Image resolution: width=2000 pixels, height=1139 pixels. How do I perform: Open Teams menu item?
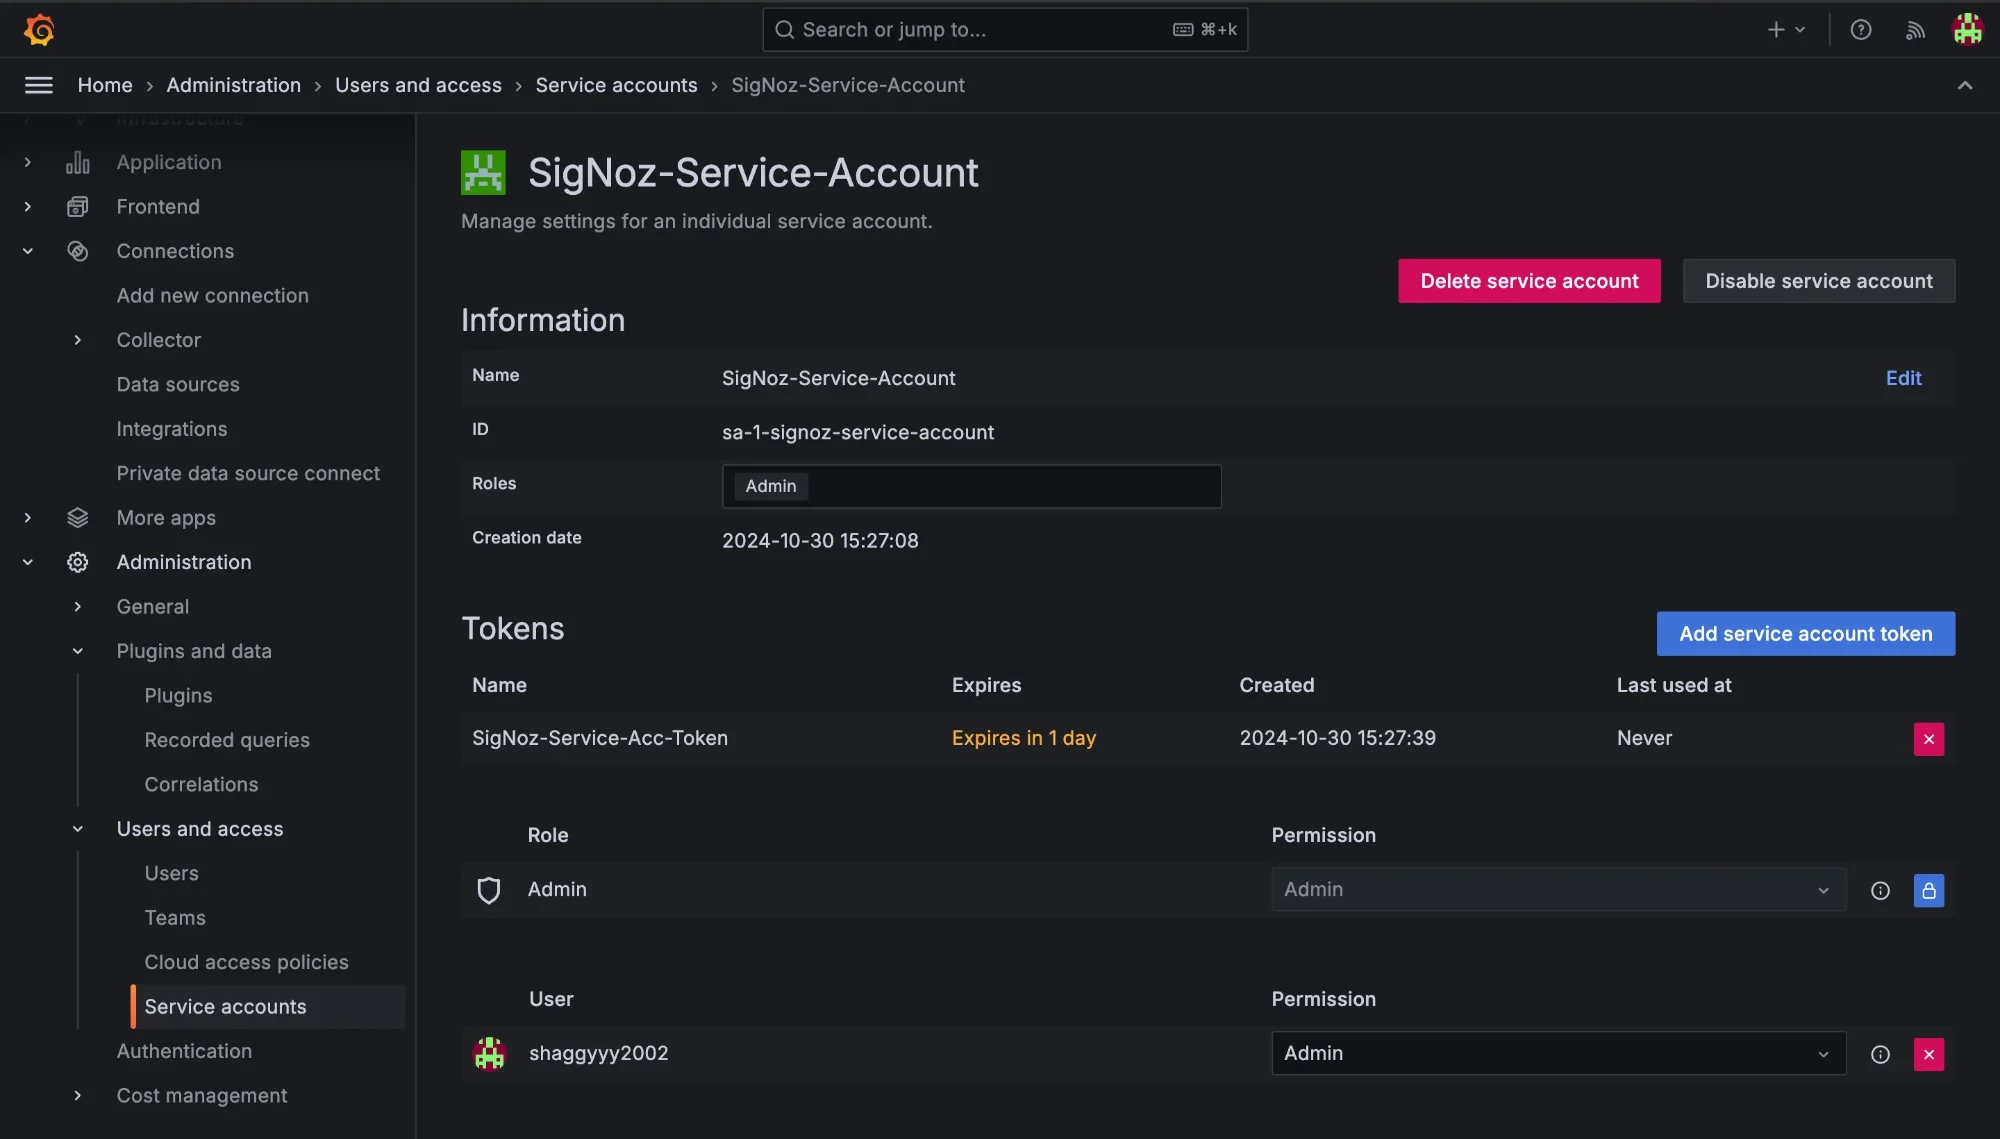click(175, 918)
